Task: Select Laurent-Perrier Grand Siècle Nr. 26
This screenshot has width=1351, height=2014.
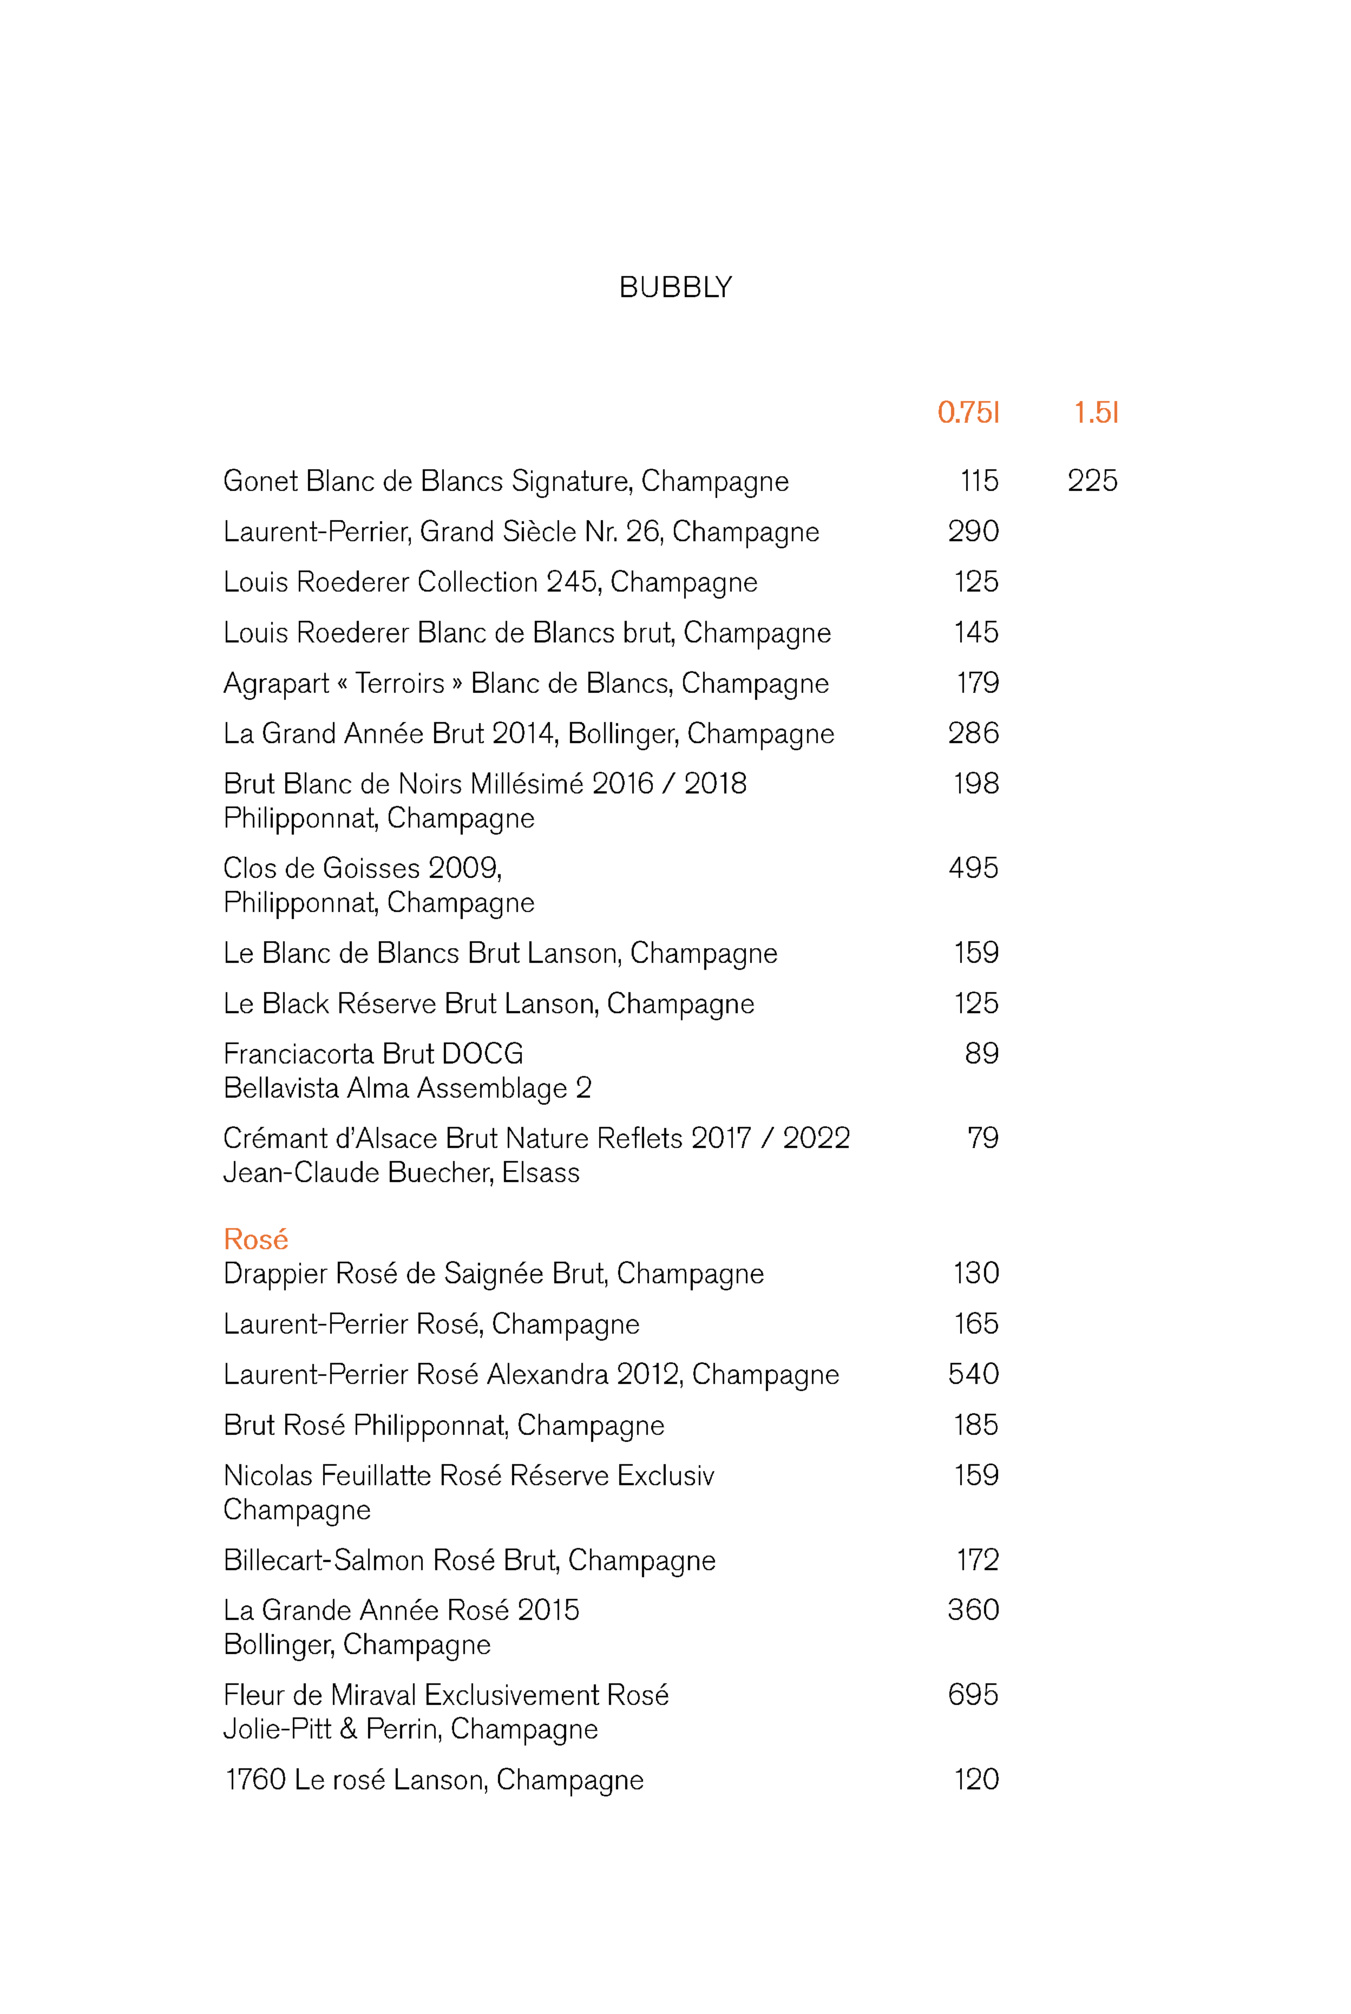Action: (520, 532)
